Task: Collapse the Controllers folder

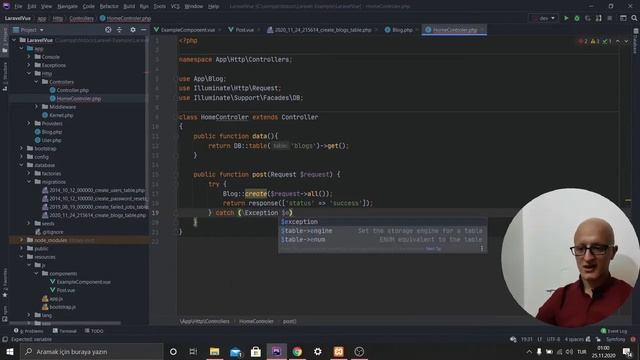Action: click(x=36, y=82)
